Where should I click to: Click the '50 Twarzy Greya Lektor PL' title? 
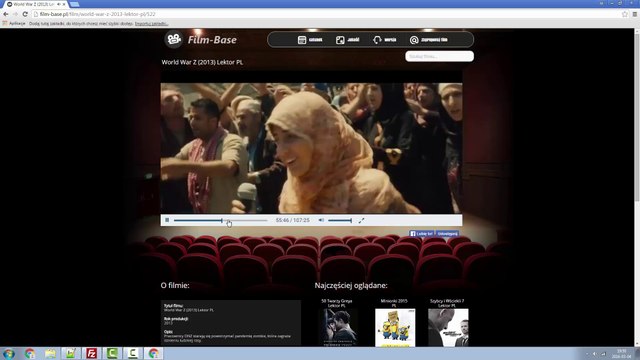click(x=337, y=303)
